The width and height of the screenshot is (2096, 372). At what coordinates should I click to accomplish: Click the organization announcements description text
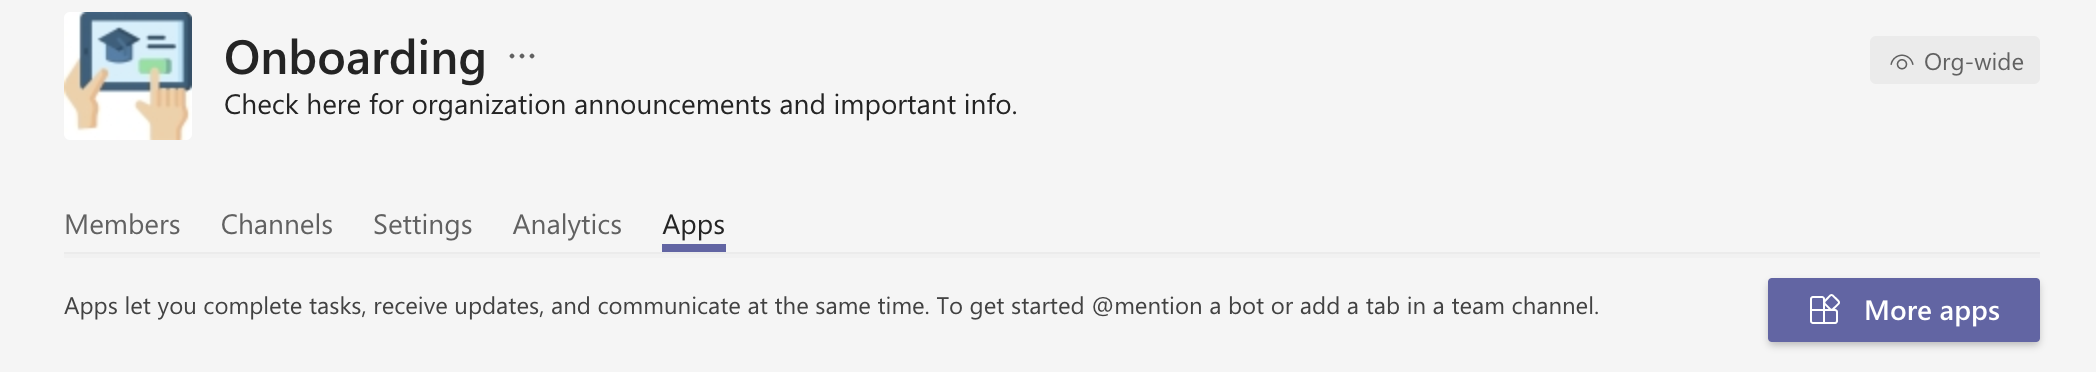tap(620, 104)
